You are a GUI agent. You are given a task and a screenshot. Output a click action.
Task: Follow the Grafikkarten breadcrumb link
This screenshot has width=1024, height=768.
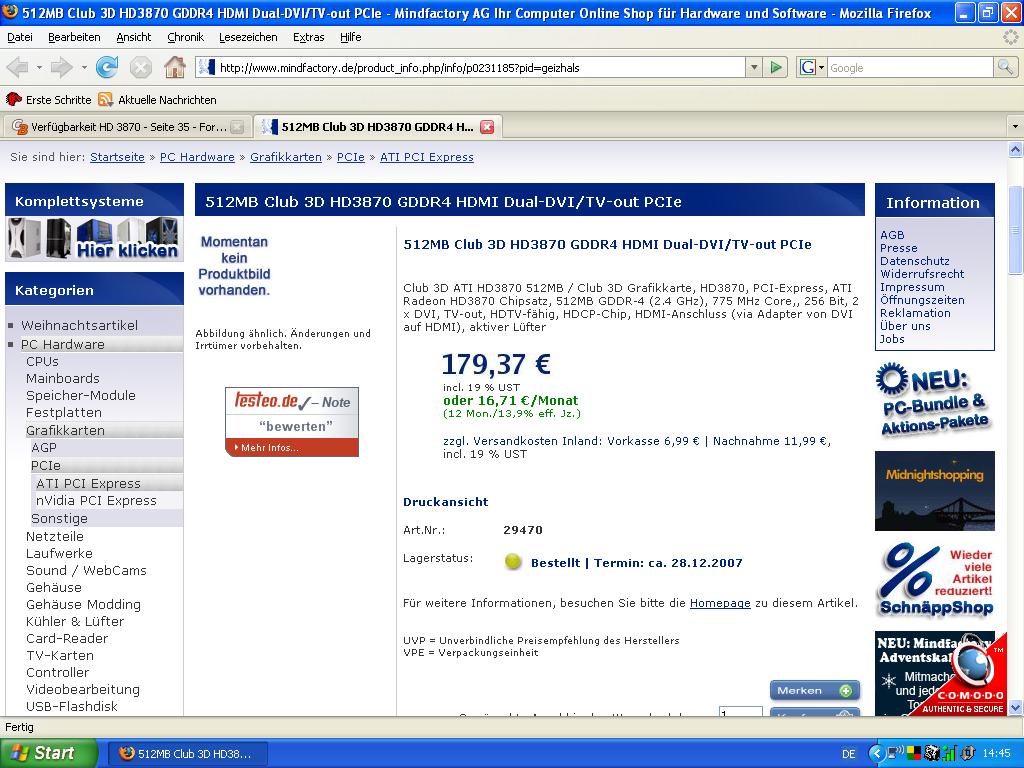286,157
